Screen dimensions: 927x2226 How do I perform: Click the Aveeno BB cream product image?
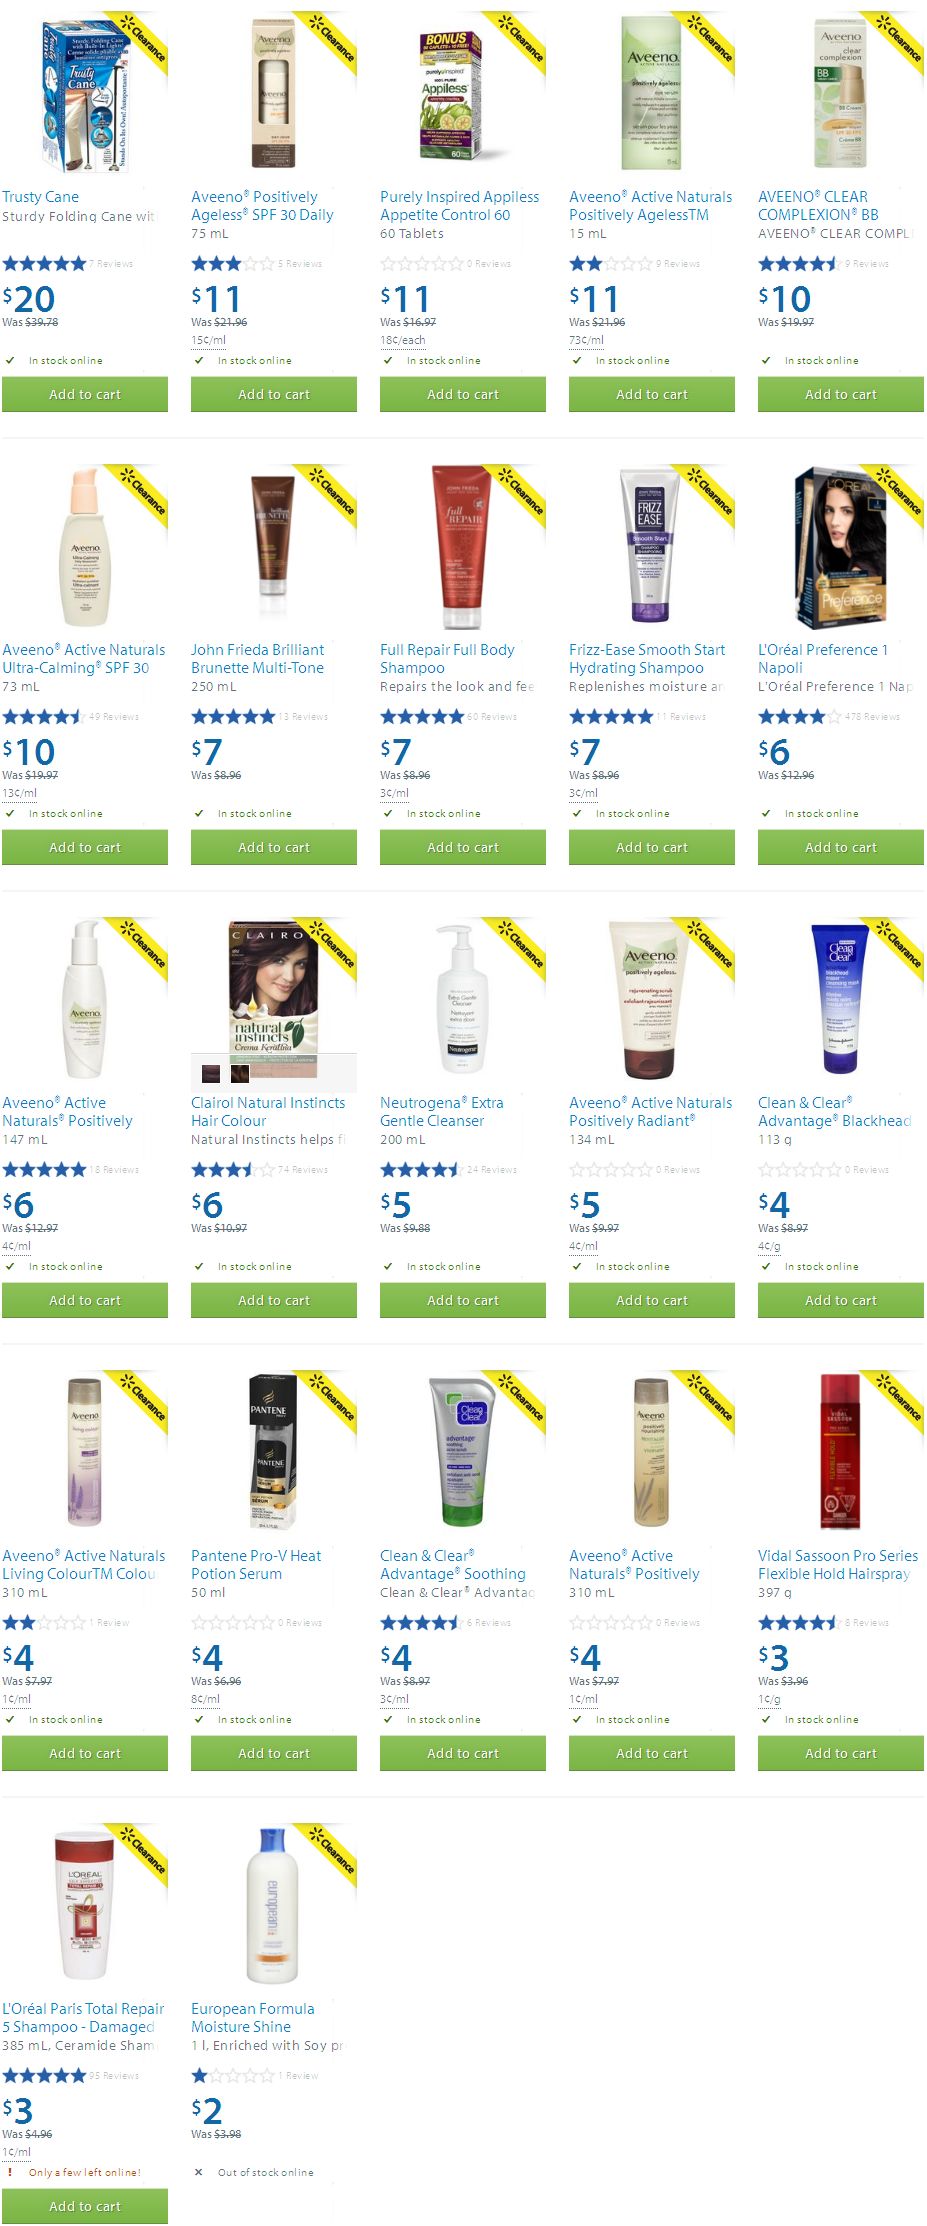[840, 93]
